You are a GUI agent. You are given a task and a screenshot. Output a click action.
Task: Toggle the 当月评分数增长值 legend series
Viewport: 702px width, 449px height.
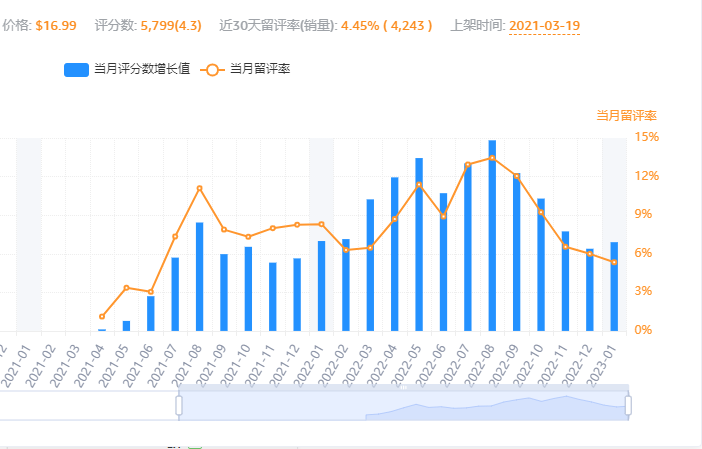[127, 69]
